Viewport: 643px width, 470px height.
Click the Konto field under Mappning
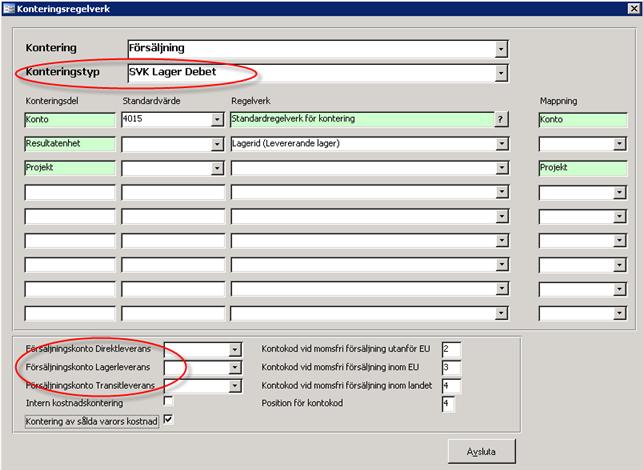[x=582, y=120]
